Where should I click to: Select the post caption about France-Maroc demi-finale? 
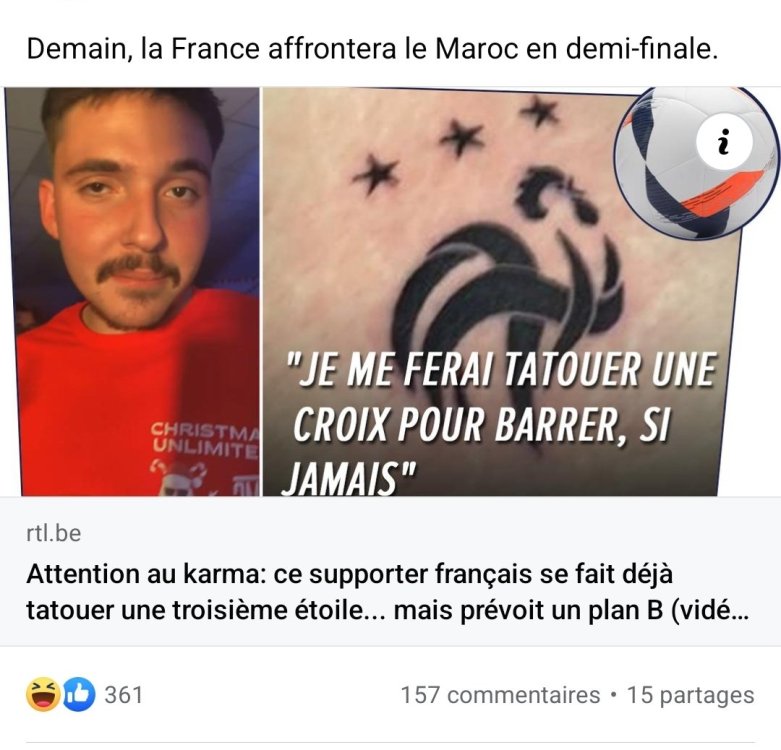372,49
